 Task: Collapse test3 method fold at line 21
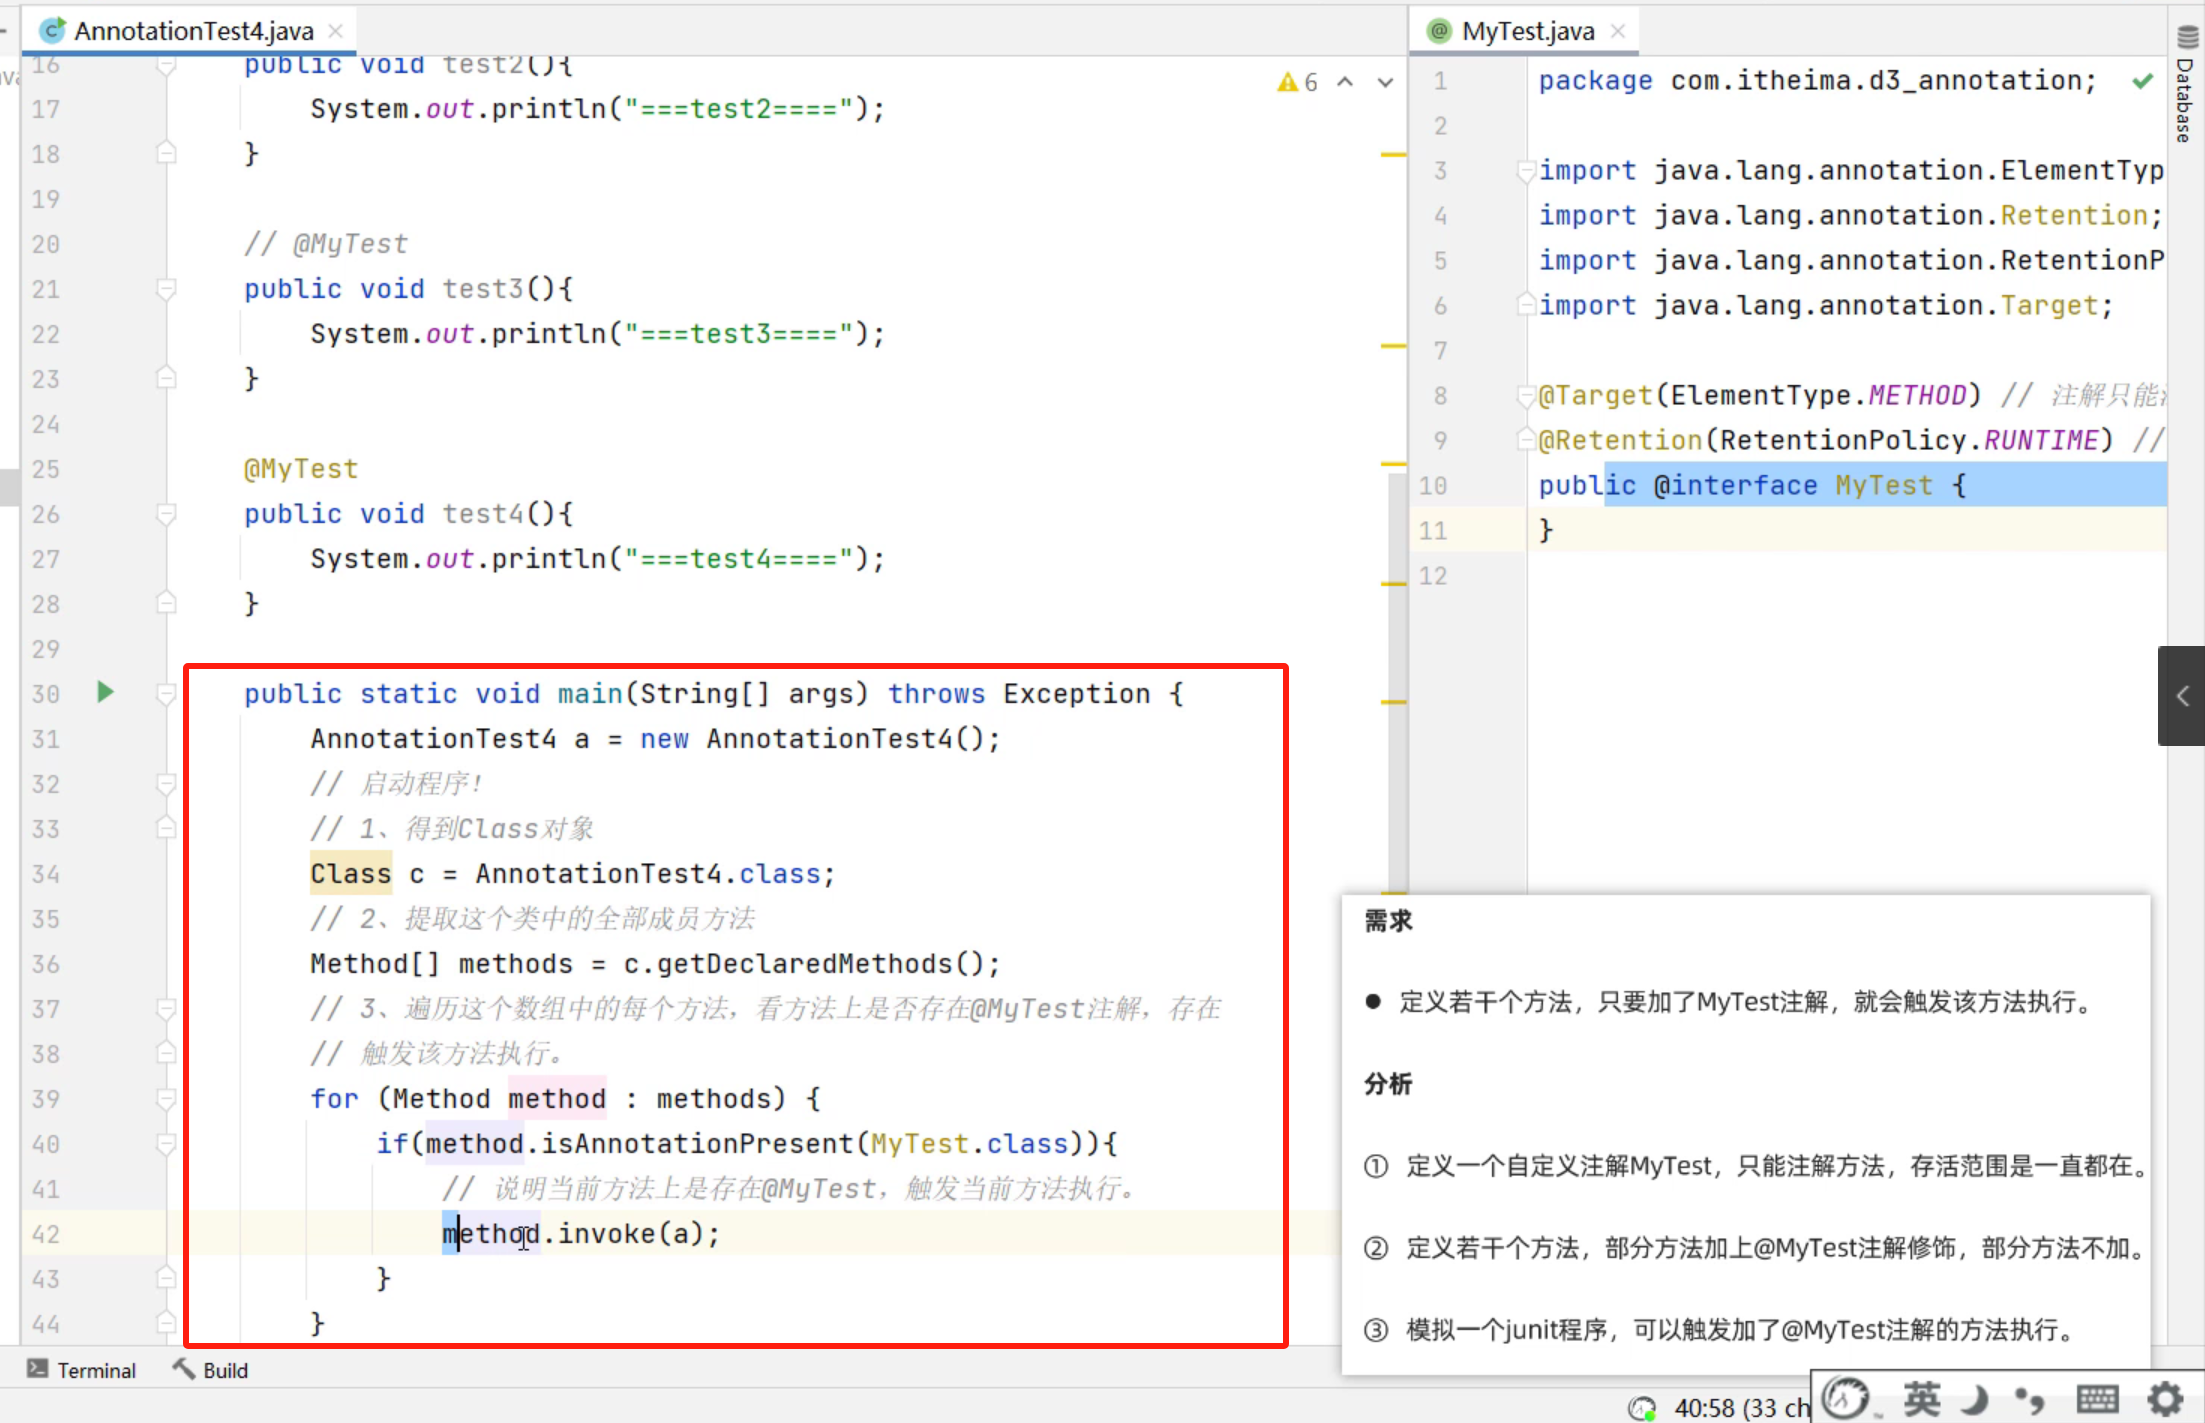[167, 289]
